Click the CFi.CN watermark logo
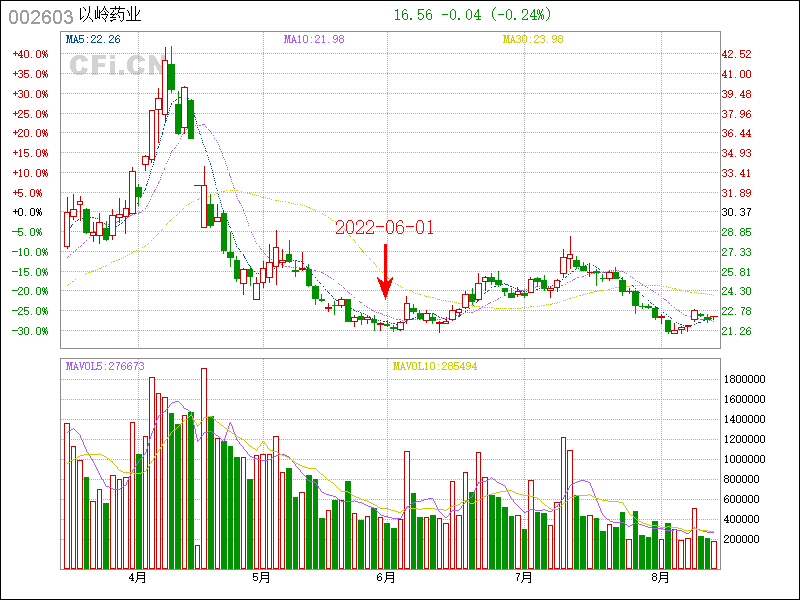The width and height of the screenshot is (800, 600). click(x=114, y=65)
